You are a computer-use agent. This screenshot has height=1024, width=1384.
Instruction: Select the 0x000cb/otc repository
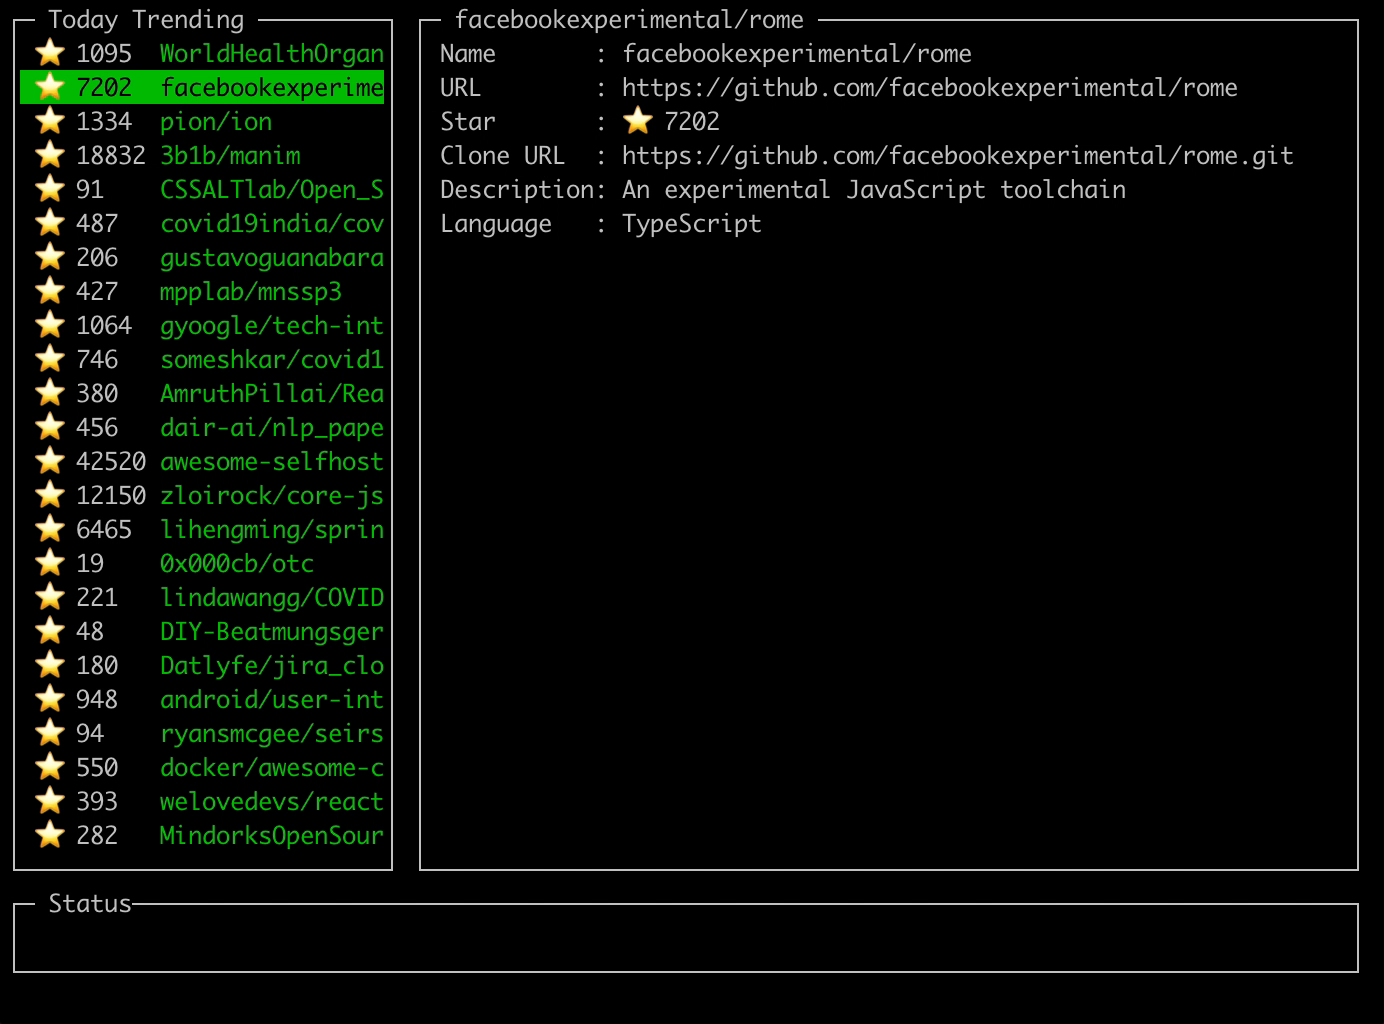click(x=202, y=563)
